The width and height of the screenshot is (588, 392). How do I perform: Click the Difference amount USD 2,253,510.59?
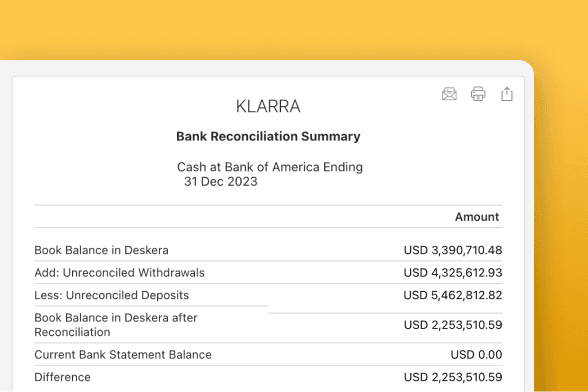click(453, 377)
